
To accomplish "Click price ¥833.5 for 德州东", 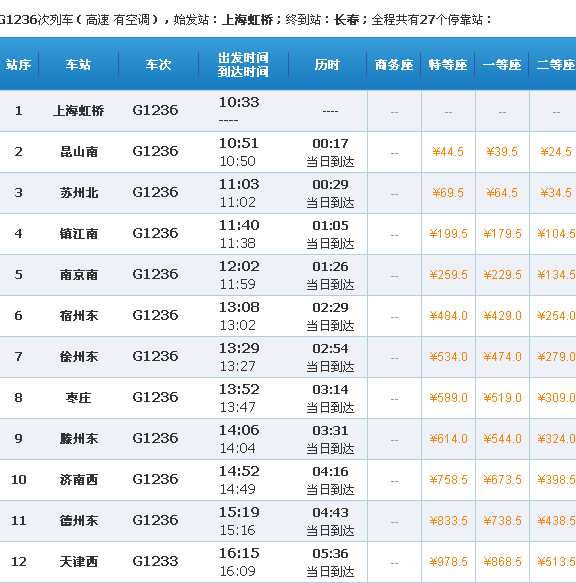I will point(448,521).
